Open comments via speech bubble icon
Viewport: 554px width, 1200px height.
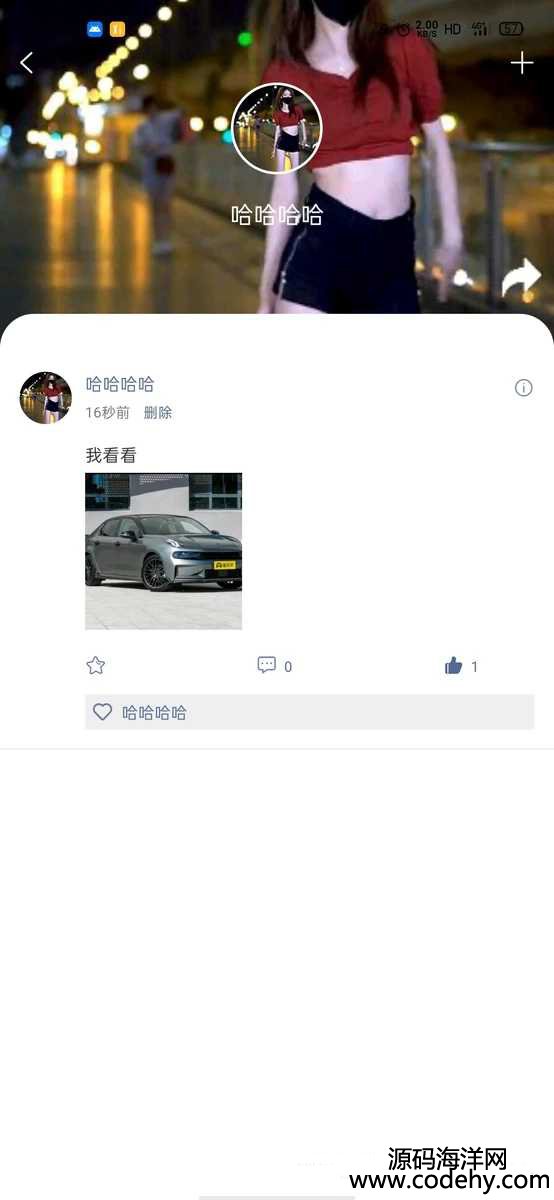[267, 665]
